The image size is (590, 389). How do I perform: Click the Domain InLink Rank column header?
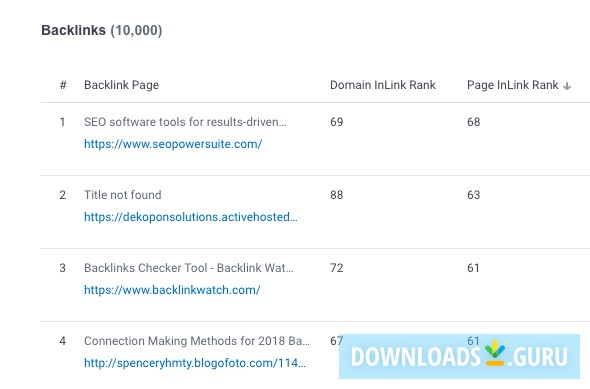pos(383,85)
